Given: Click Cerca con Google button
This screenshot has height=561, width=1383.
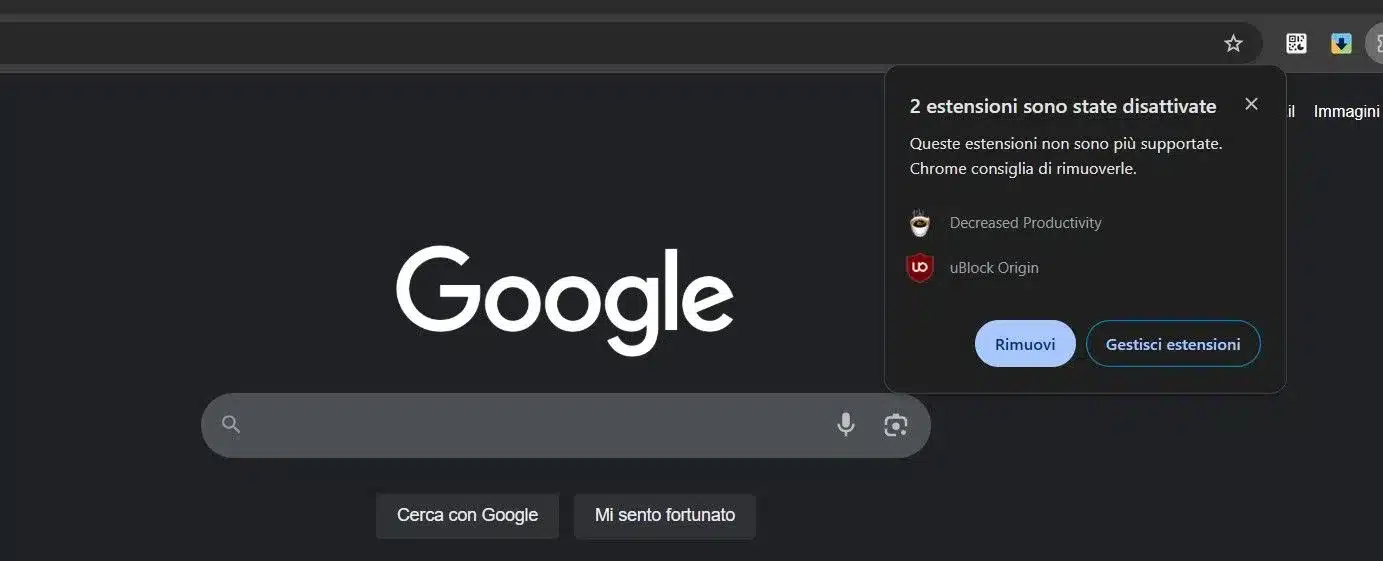Looking at the screenshot, I should pyautogui.click(x=467, y=516).
